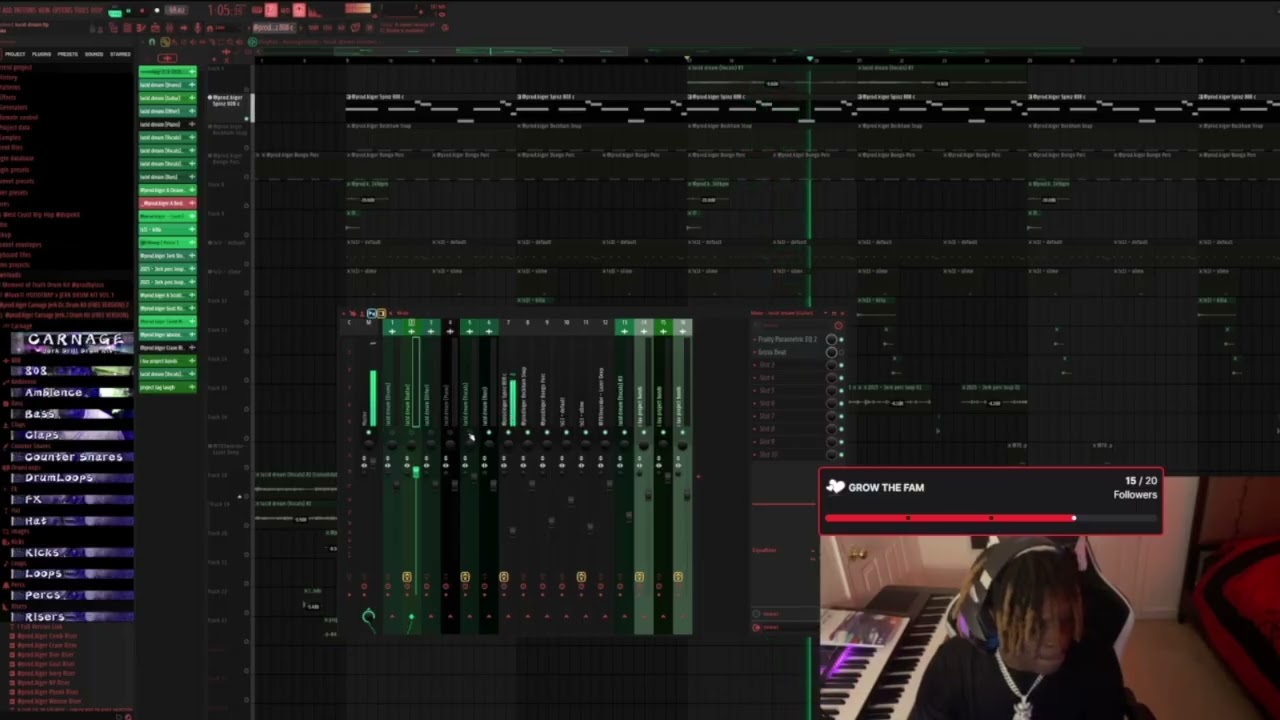
Task: Toggle mute LED on mixer track 10
Action: (x=566, y=432)
